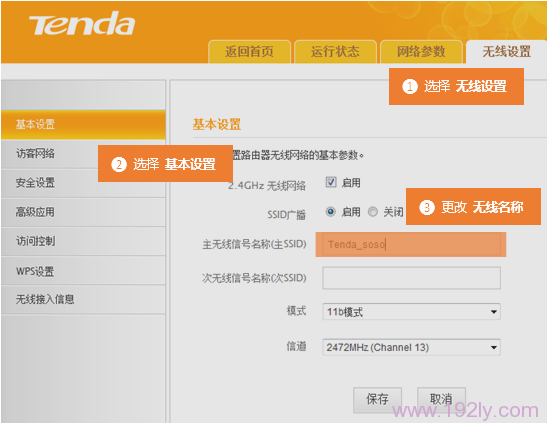Screen dimensions: 548x425
Task: Open the 模式 dropdown showing 11b模式
Action: pos(411,312)
